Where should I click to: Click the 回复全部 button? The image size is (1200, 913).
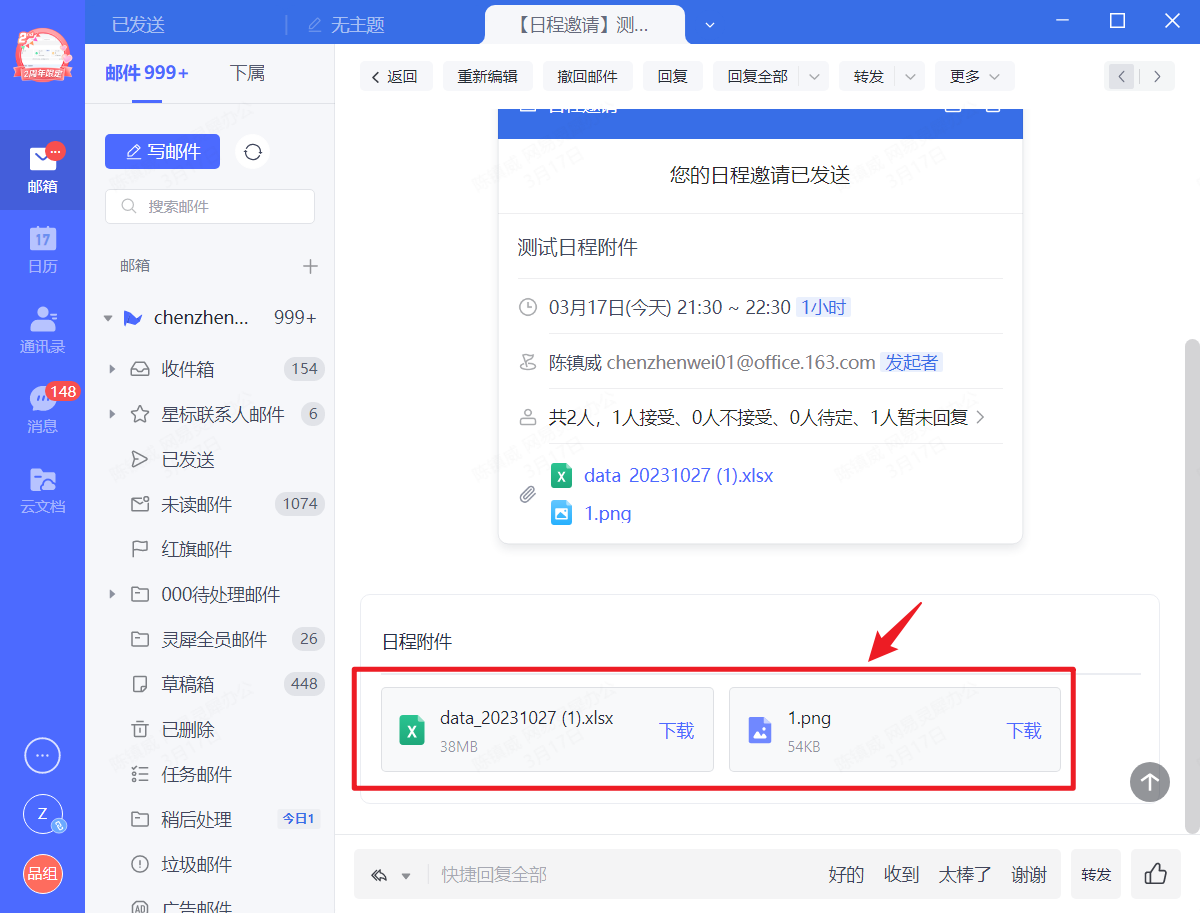pos(758,77)
